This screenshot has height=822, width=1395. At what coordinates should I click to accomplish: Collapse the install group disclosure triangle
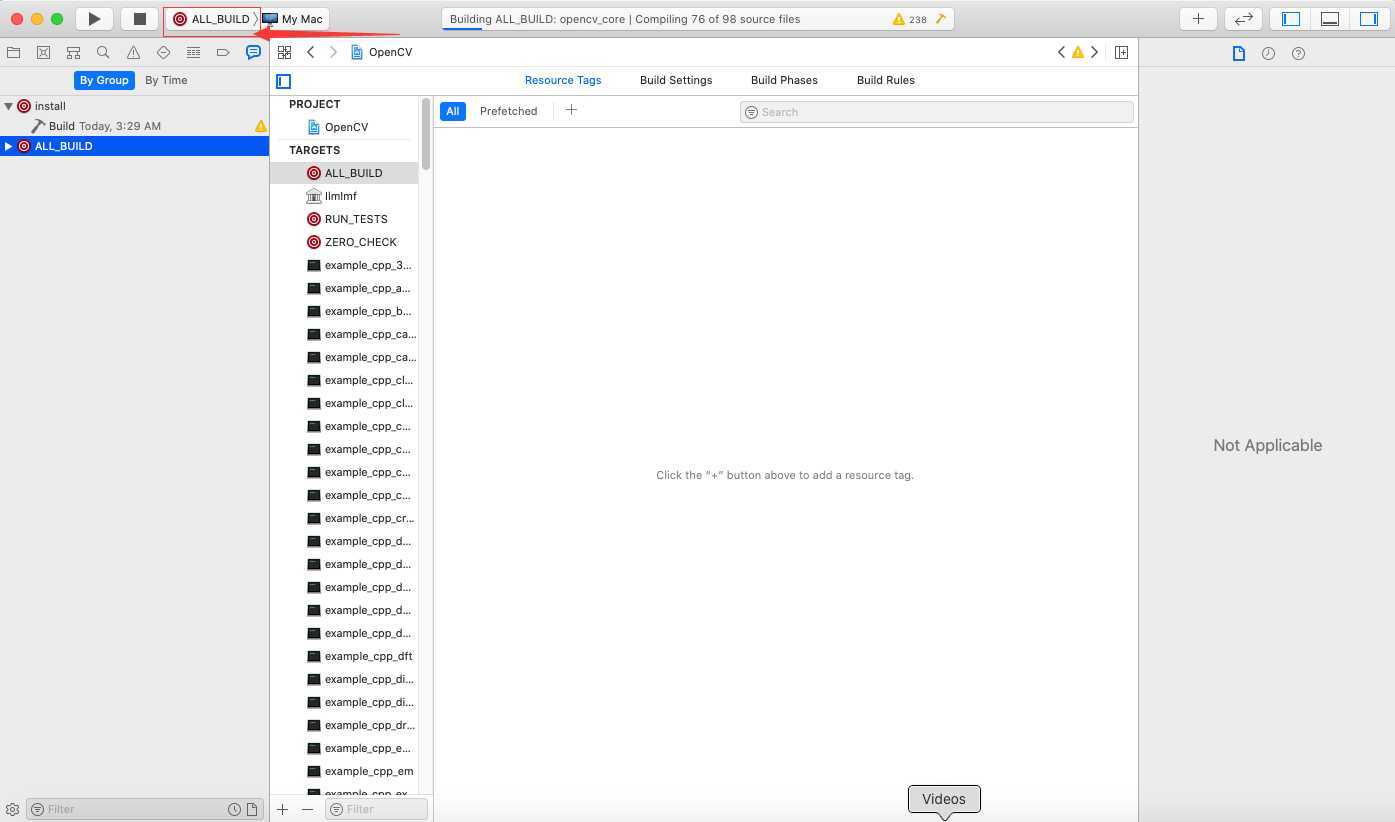coord(8,106)
